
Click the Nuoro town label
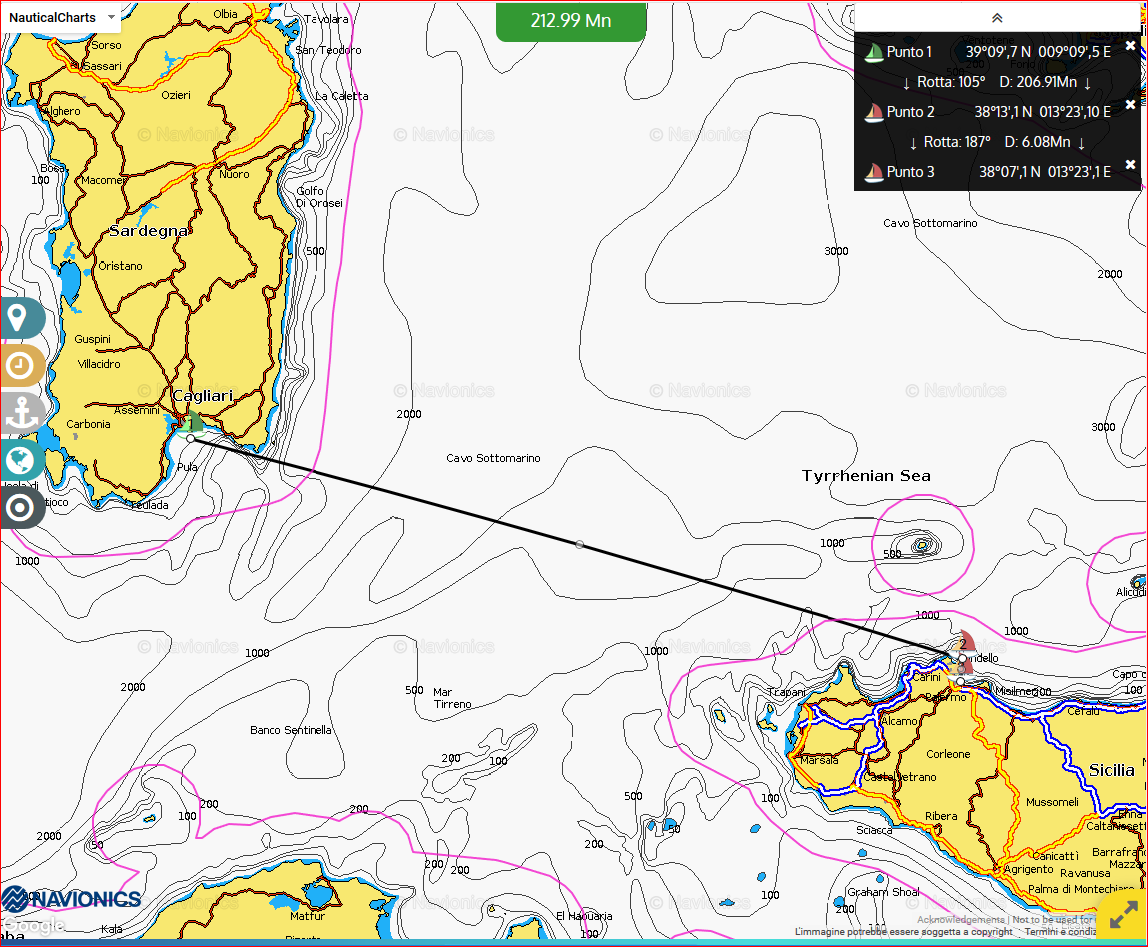[234, 174]
